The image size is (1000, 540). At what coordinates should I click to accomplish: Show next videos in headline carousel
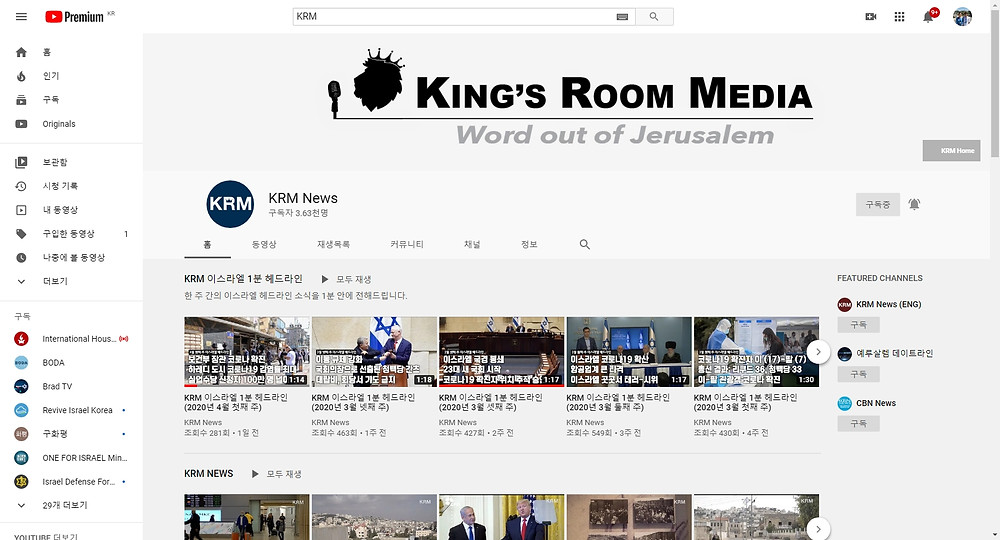pyautogui.click(x=818, y=352)
